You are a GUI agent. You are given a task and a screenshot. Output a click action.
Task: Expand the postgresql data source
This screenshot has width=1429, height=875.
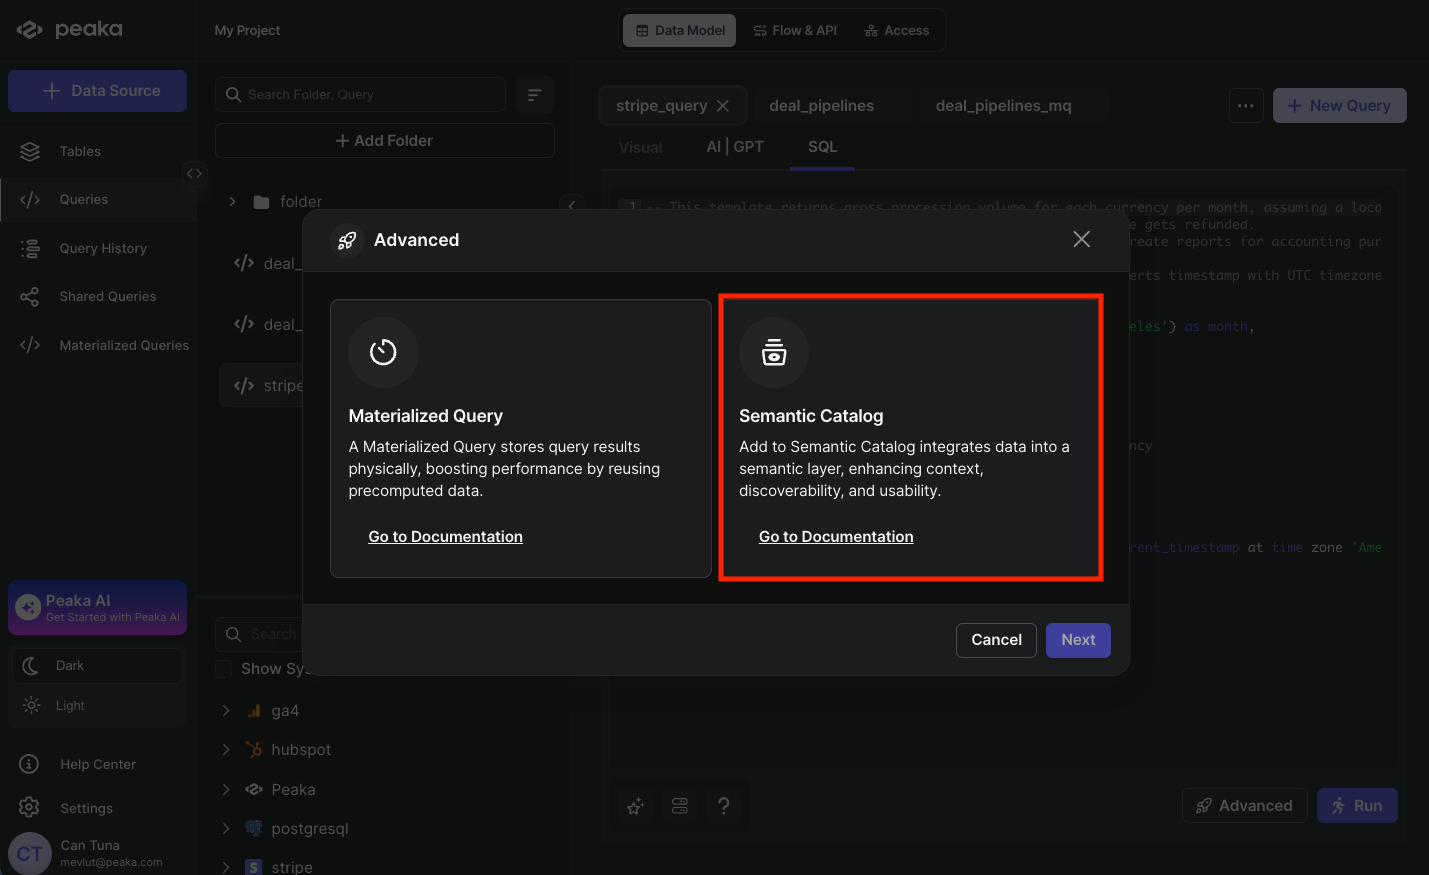coord(226,829)
